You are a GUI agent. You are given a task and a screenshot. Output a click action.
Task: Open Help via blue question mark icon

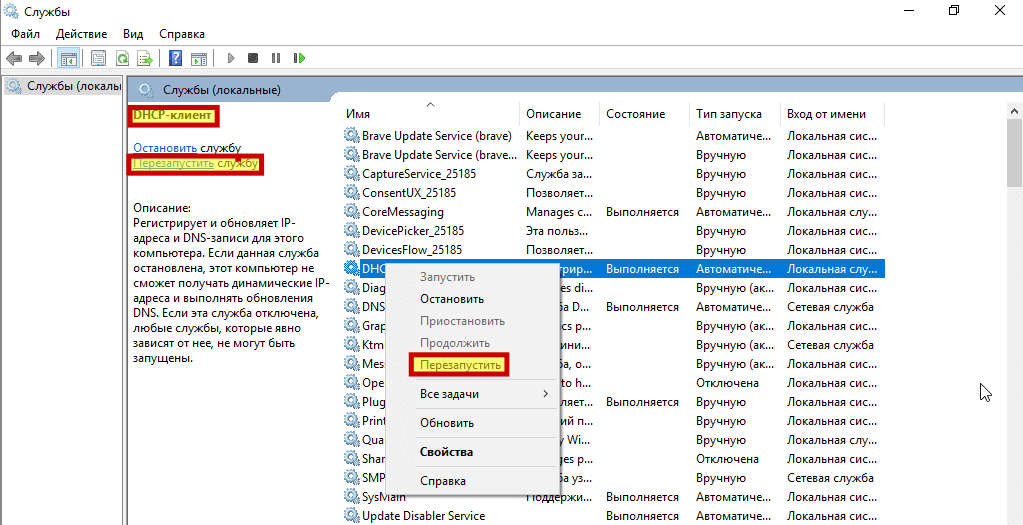pyautogui.click(x=176, y=58)
